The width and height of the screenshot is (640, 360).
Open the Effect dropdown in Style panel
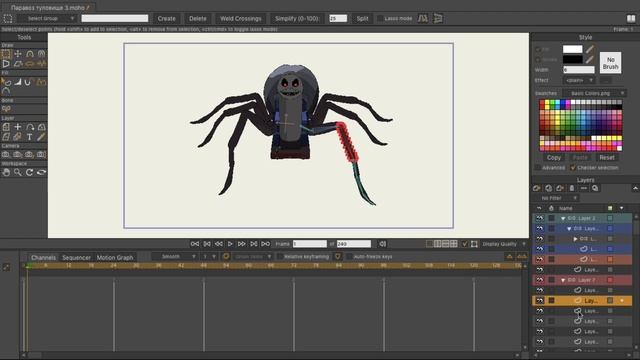pyautogui.click(x=579, y=80)
